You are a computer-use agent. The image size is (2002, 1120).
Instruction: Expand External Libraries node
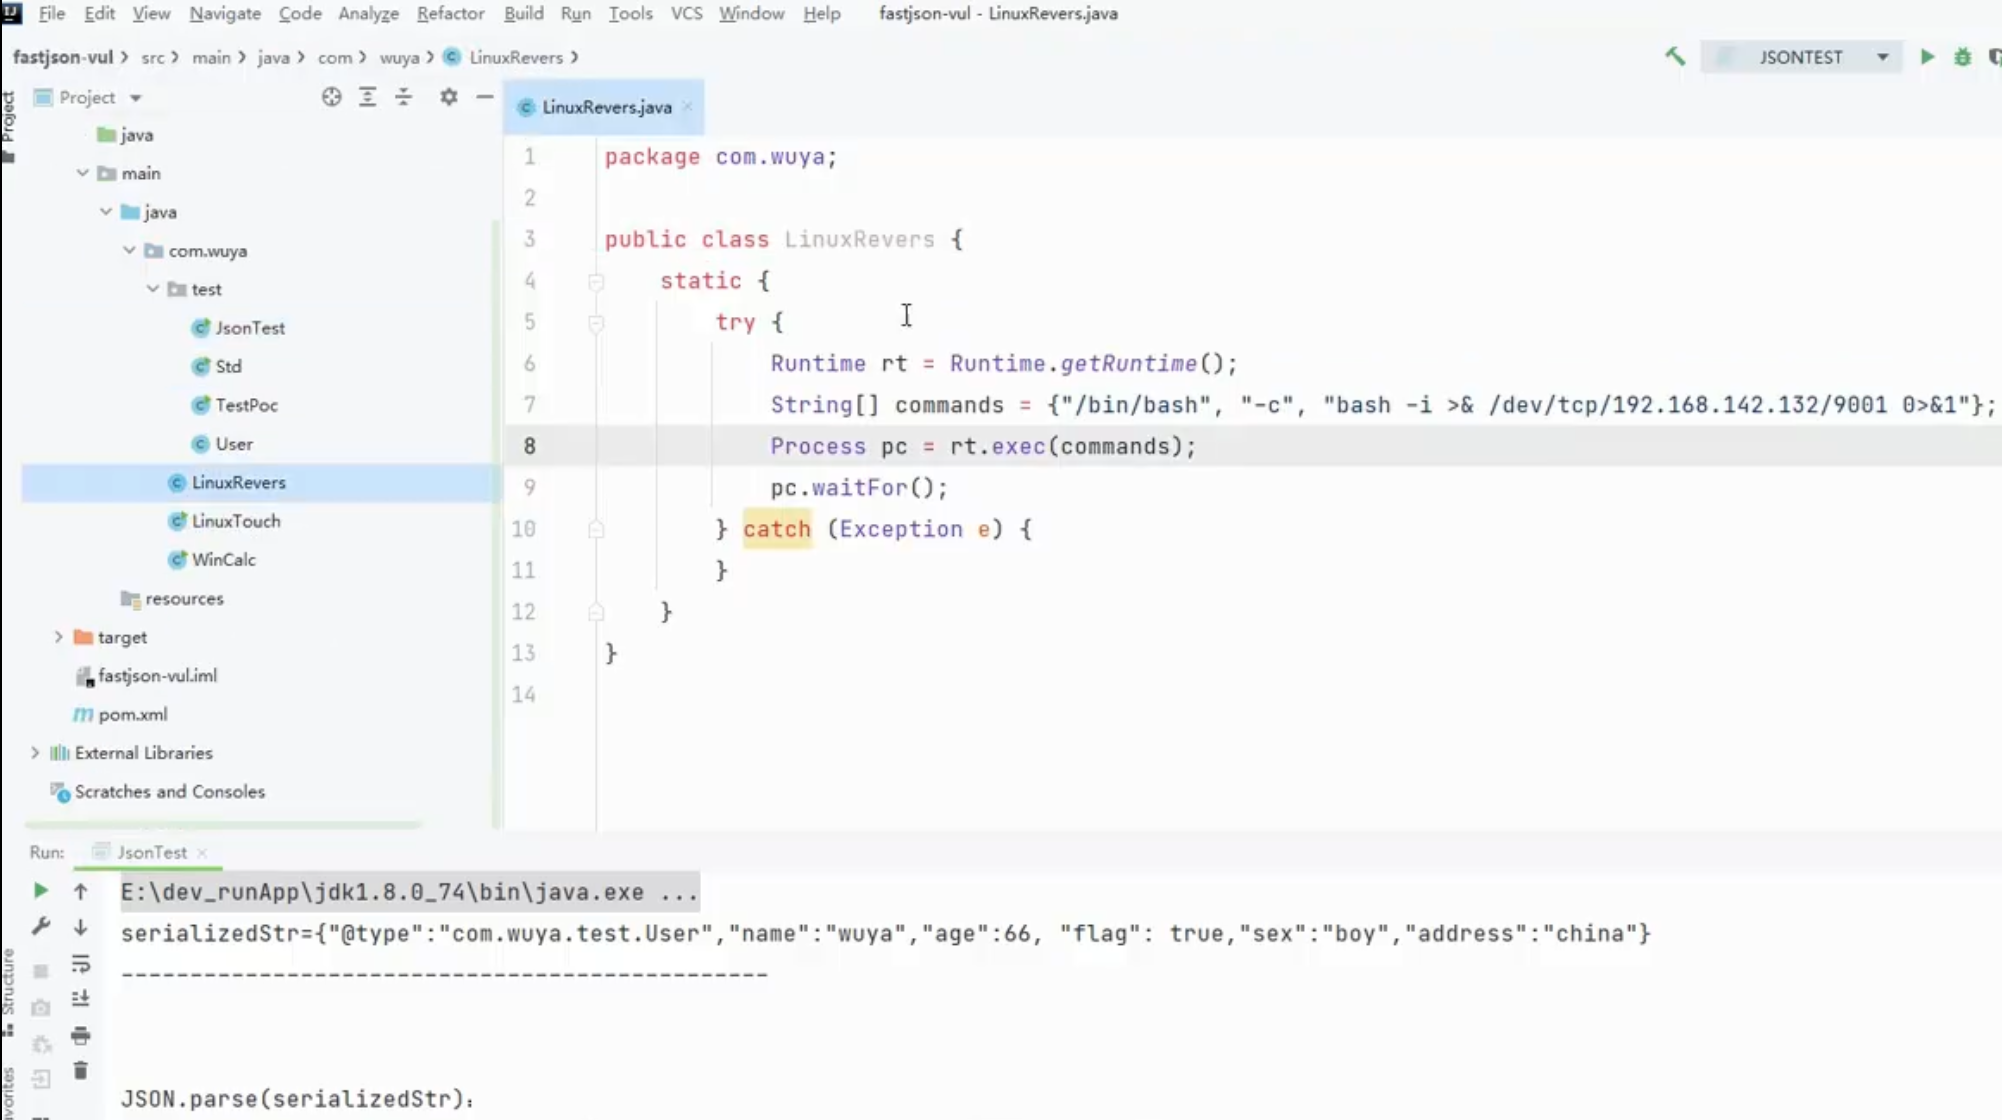tap(35, 753)
